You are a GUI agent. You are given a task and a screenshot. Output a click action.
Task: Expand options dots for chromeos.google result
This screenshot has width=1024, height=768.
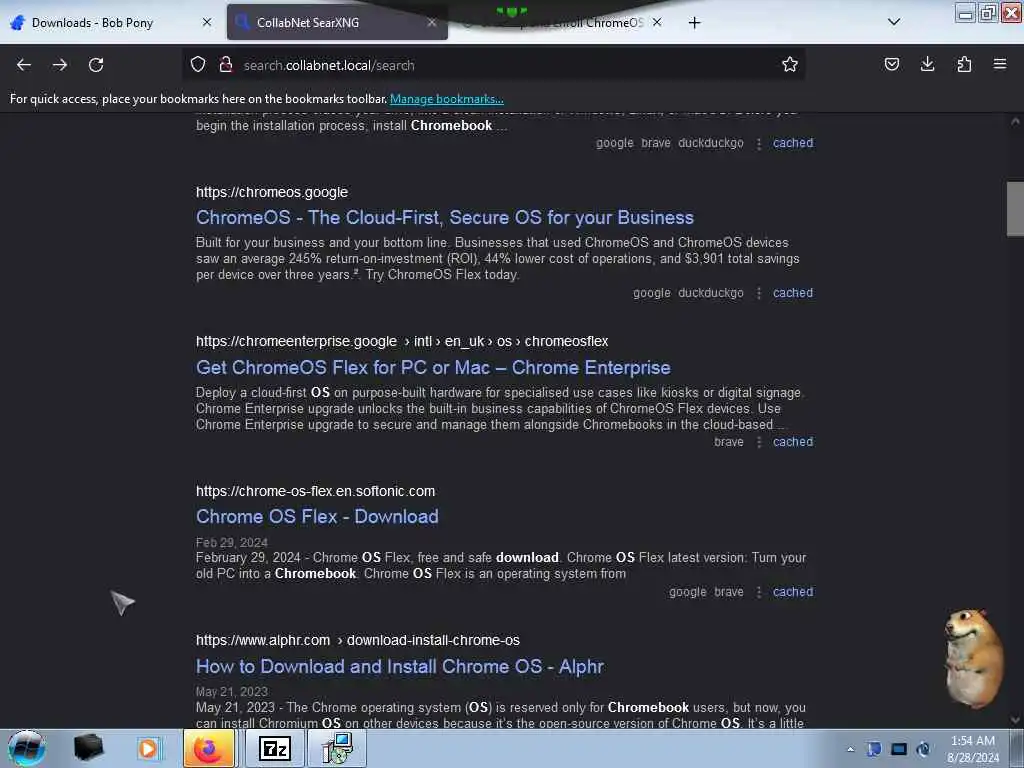758,293
